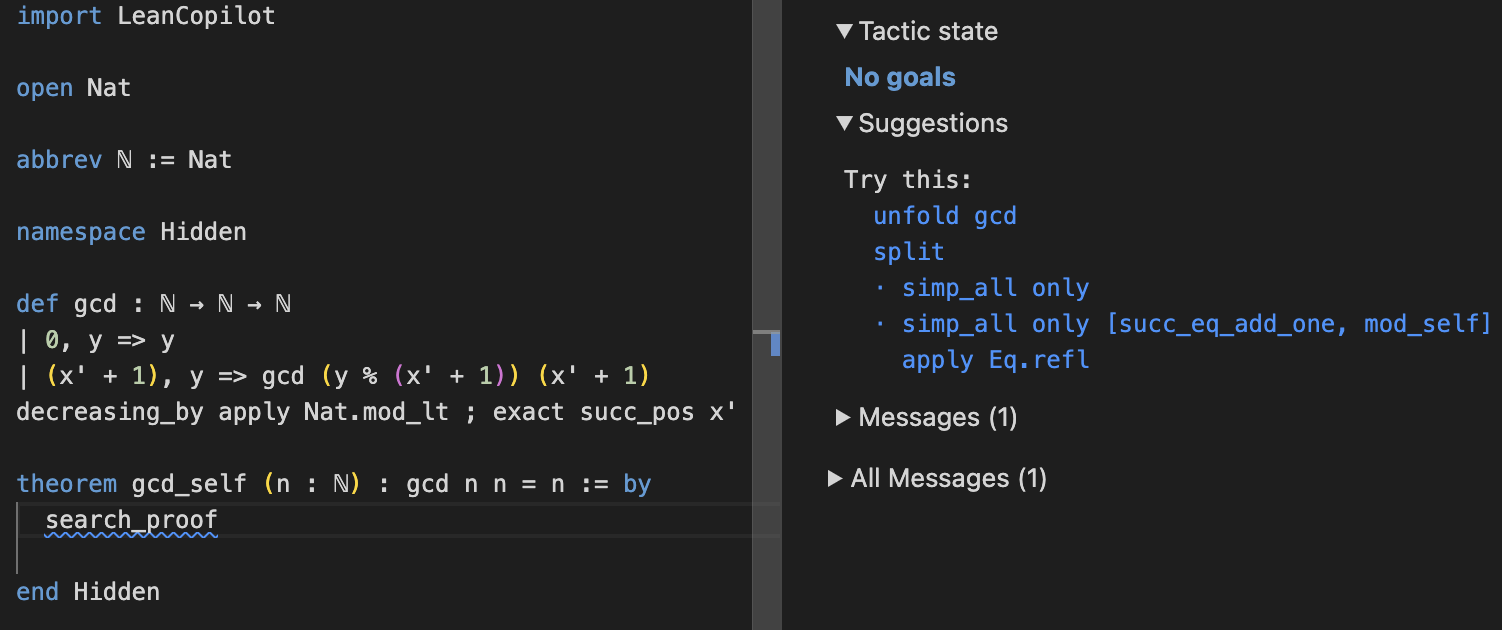Apply the 'unfold gcd' suggestion
This screenshot has height=630, width=1502.
point(944,216)
